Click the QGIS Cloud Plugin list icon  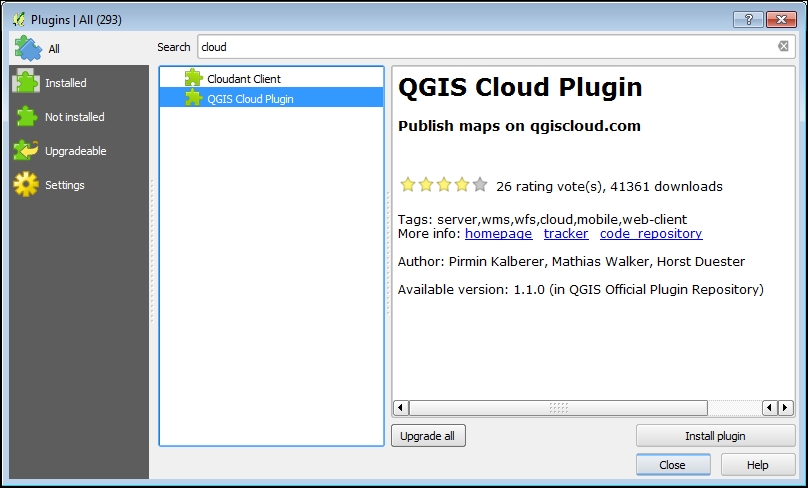tap(194, 97)
